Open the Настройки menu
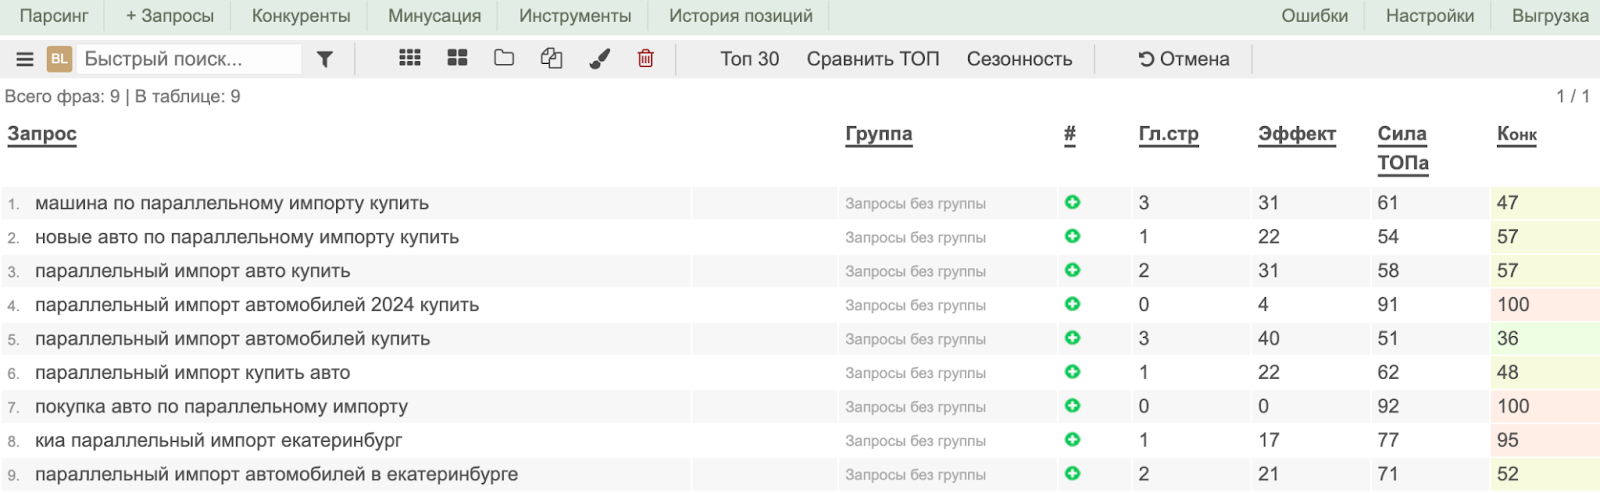The width and height of the screenshot is (1600, 493). click(1429, 16)
